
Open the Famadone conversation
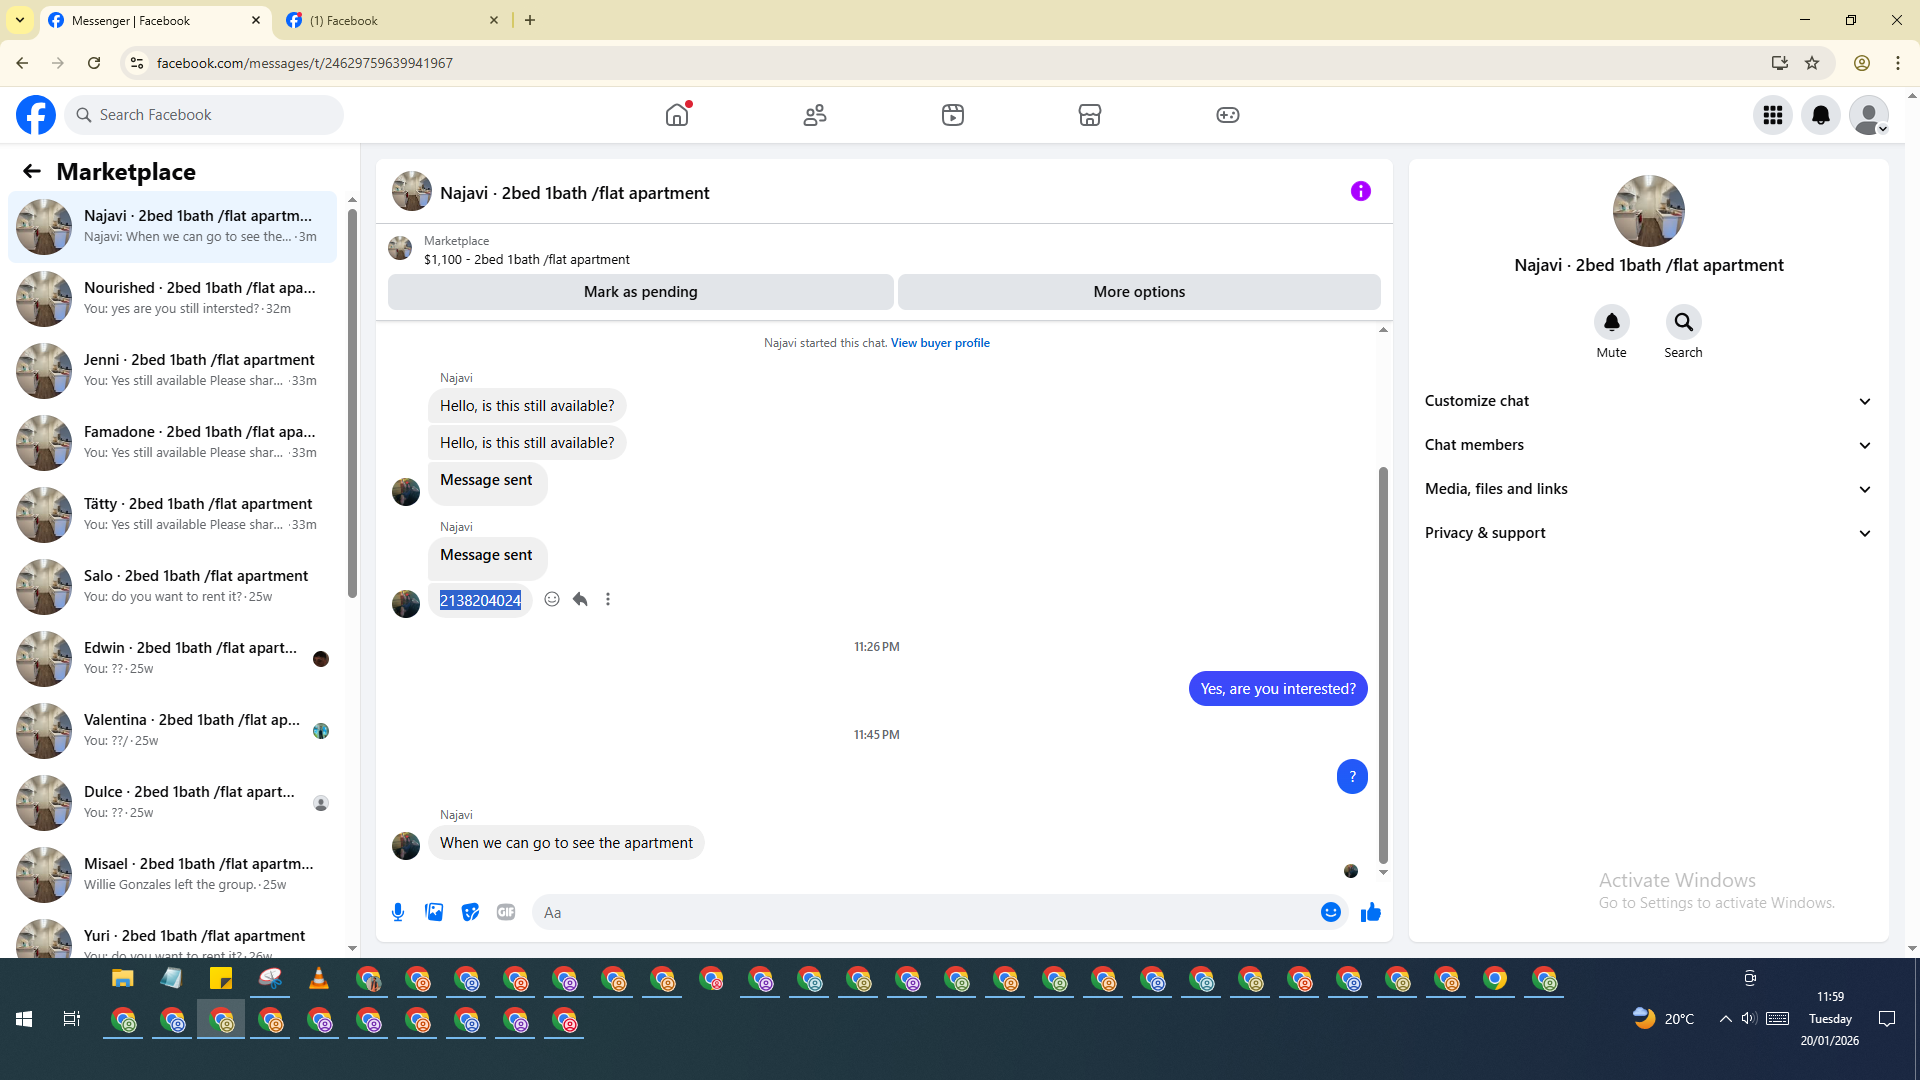(x=172, y=442)
